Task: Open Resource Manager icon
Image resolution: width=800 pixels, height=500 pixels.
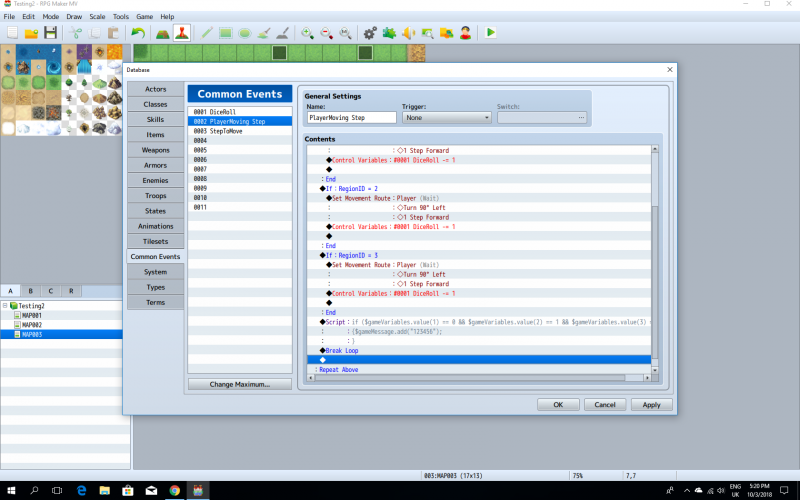Action: tap(446, 33)
